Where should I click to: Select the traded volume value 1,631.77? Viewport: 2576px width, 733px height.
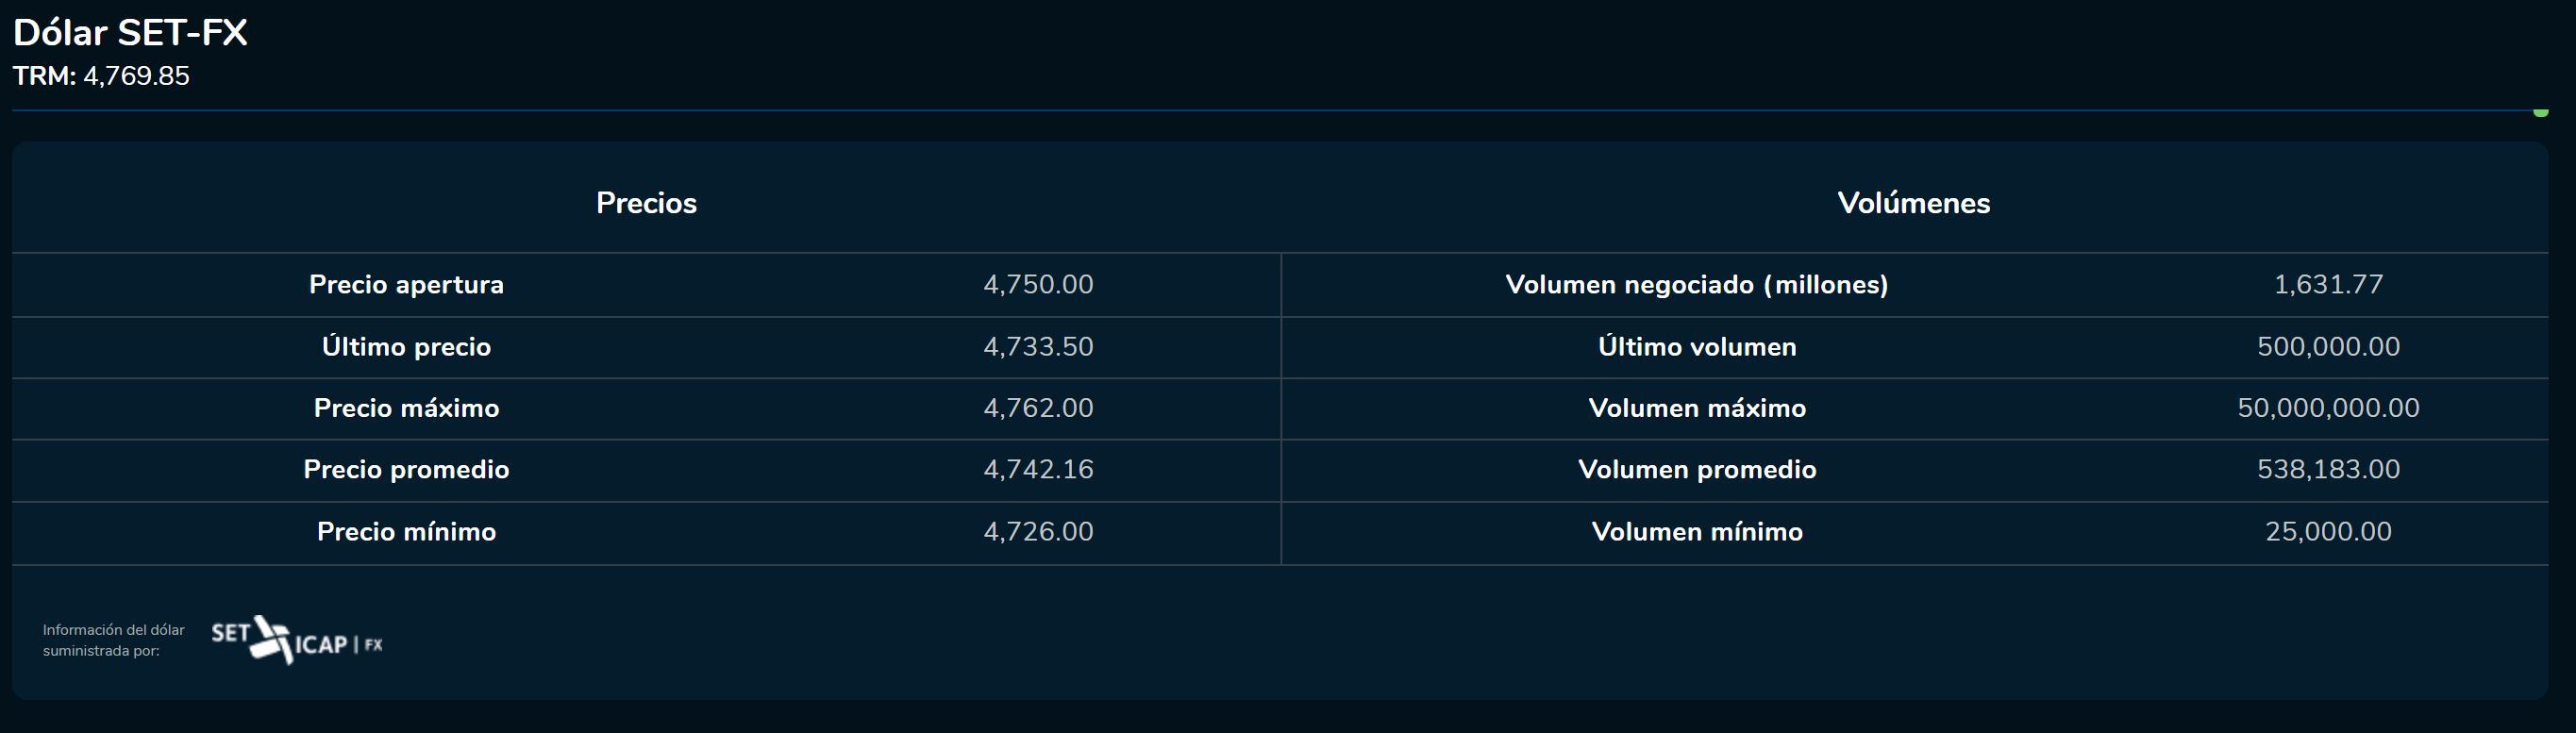[2328, 285]
